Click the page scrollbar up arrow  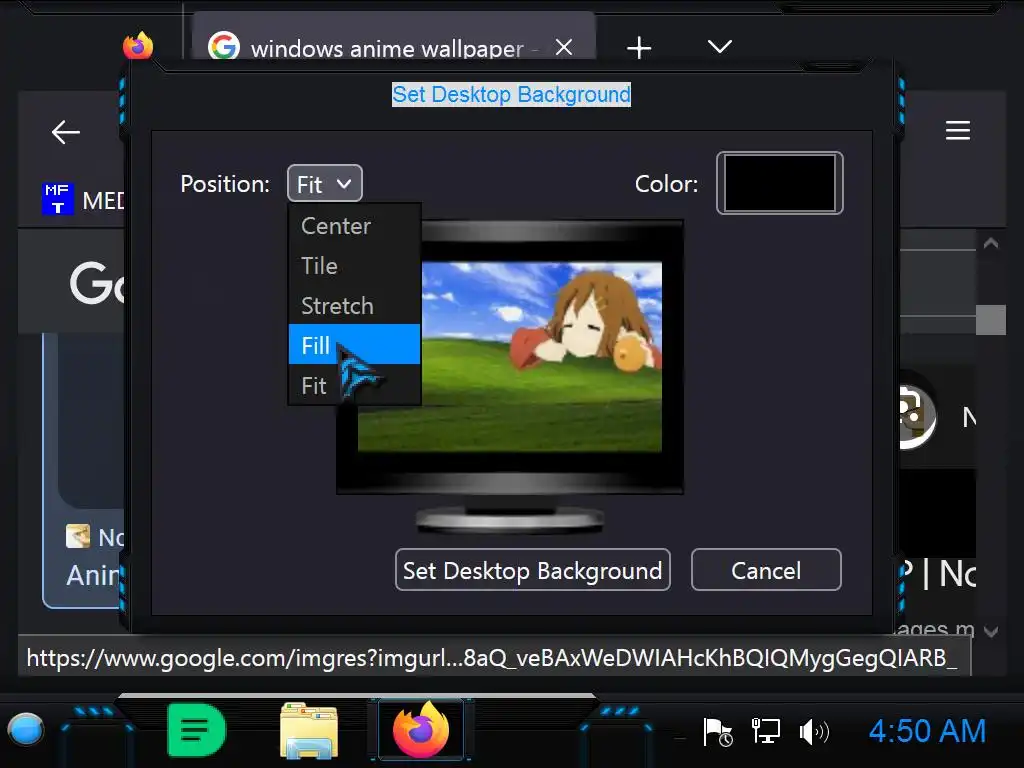click(991, 244)
